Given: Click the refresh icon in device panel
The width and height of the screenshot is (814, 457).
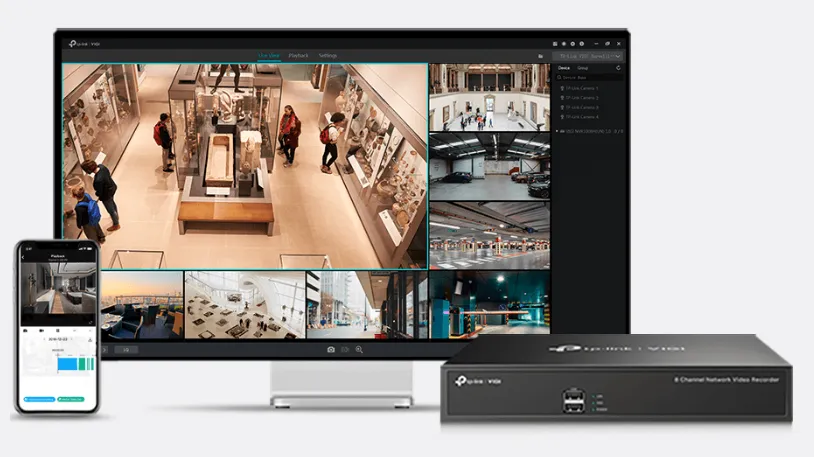Looking at the screenshot, I should coord(618,68).
